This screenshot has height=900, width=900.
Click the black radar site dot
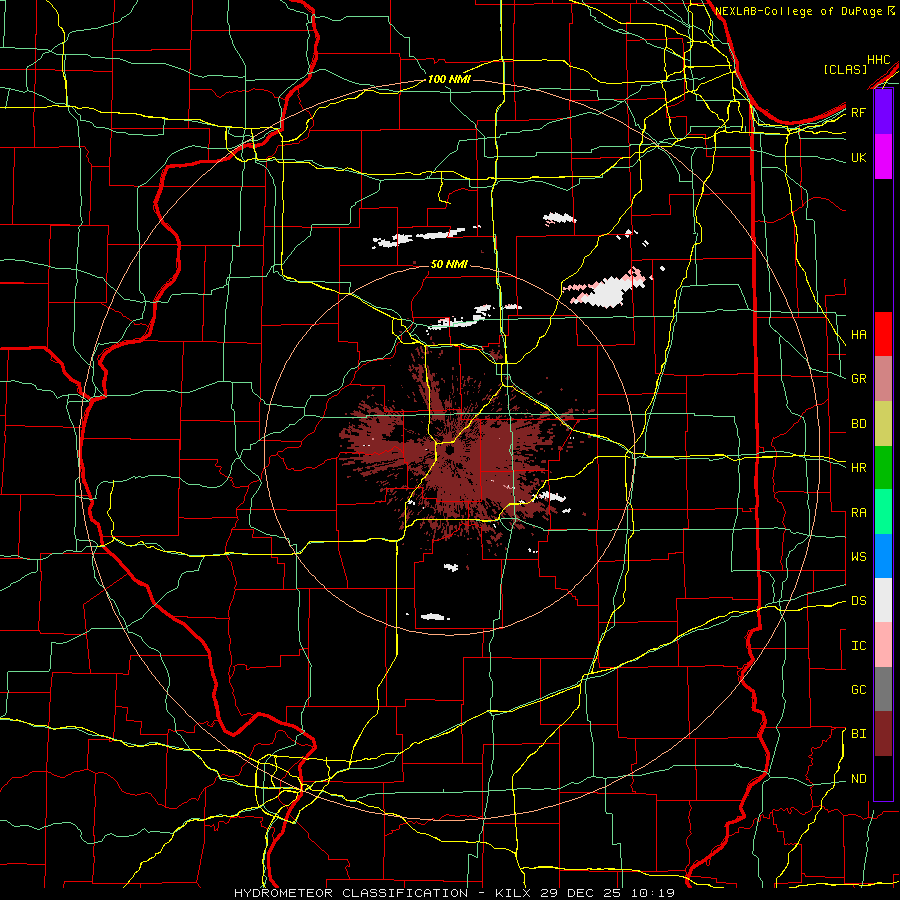(449, 451)
